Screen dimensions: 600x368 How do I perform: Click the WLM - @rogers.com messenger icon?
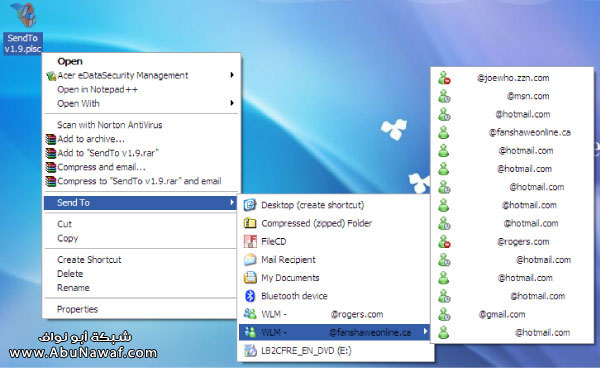pyautogui.click(x=250, y=314)
